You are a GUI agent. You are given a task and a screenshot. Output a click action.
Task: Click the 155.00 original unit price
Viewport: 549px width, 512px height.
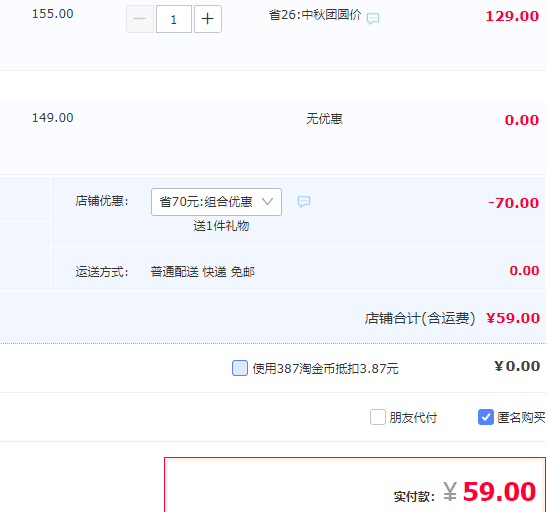tap(53, 14)
